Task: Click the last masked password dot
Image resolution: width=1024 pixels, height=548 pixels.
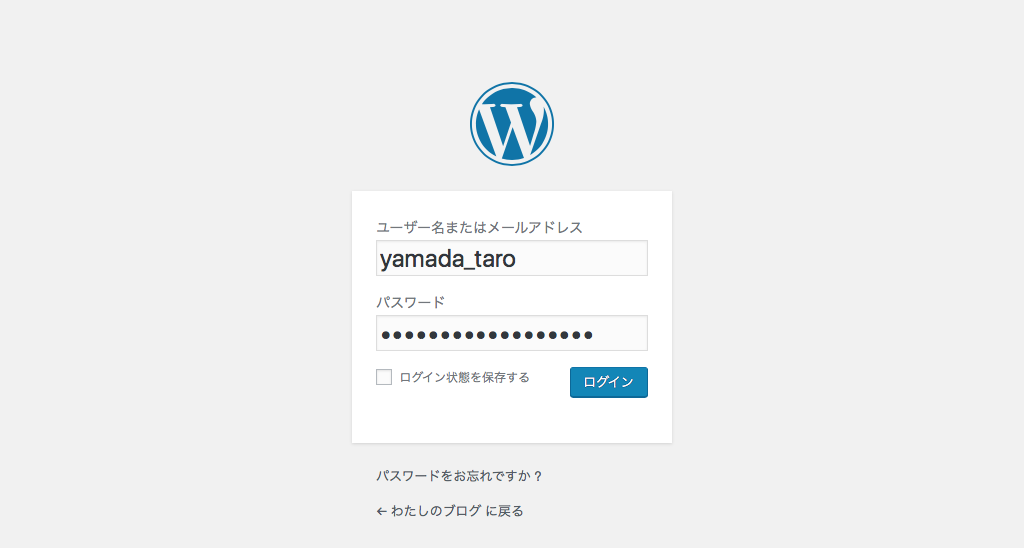Action: [588, 335]
